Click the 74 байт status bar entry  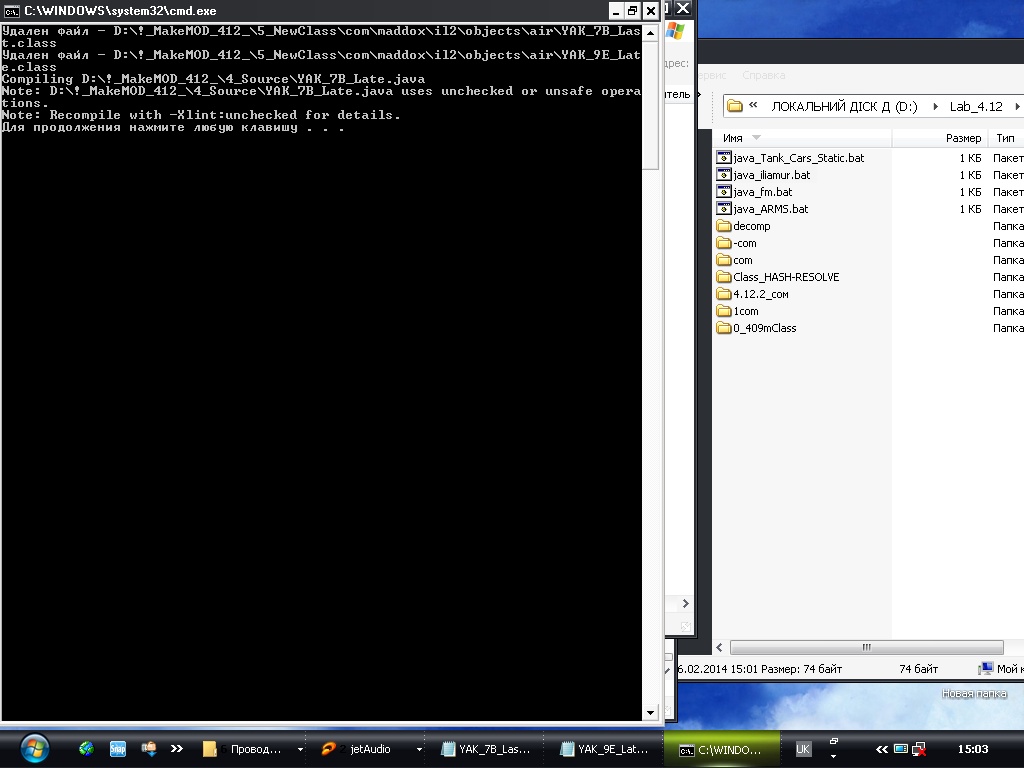(918, 669)
